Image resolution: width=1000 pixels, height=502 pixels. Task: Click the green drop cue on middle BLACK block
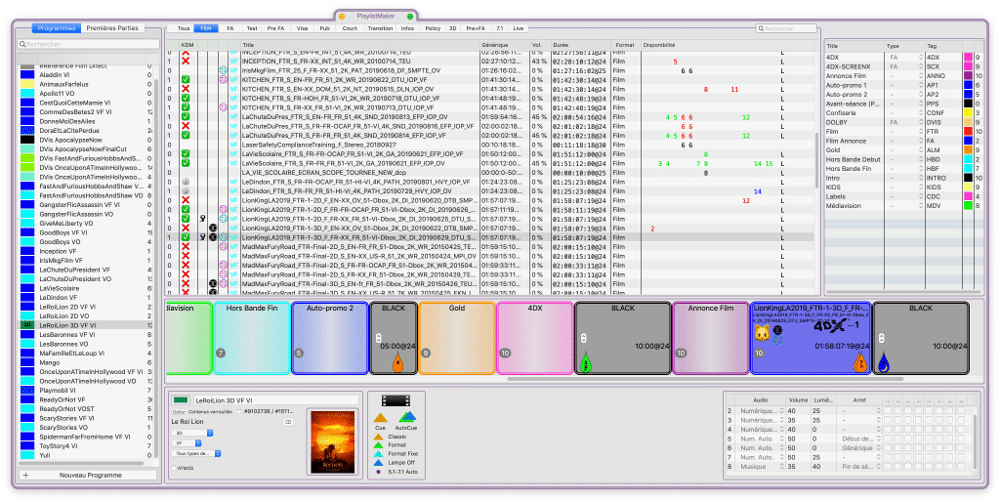pos(585,362)
